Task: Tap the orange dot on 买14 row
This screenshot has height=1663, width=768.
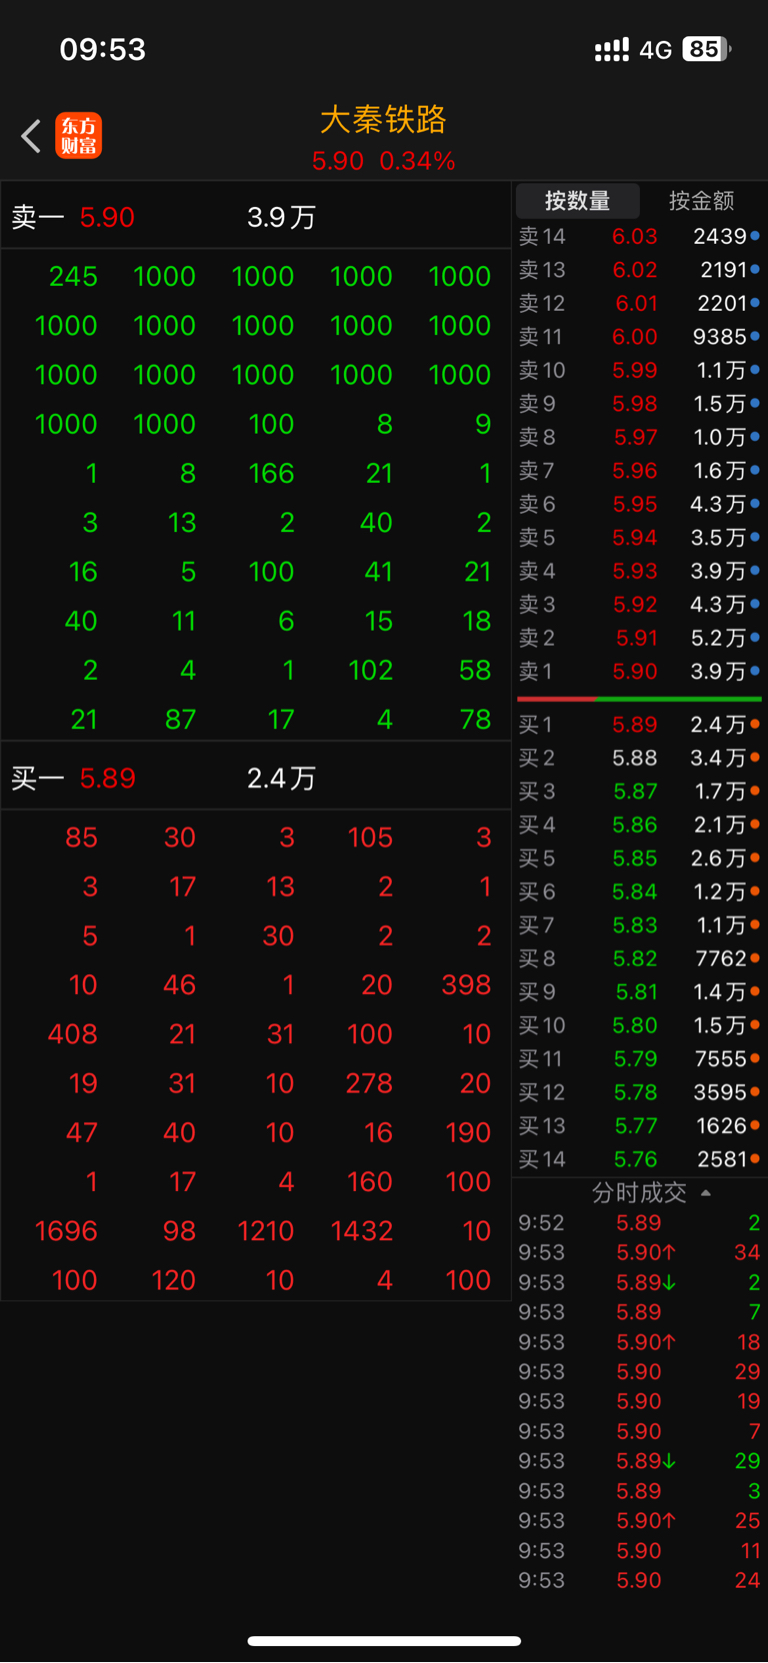Action: (x=755, y=1159)
